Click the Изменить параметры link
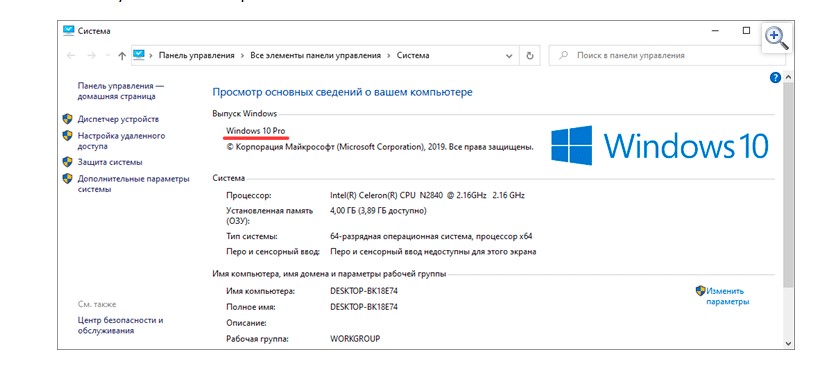Image resolution: width=835 pixels, height=372 pixels. click(x=727, y=296)
